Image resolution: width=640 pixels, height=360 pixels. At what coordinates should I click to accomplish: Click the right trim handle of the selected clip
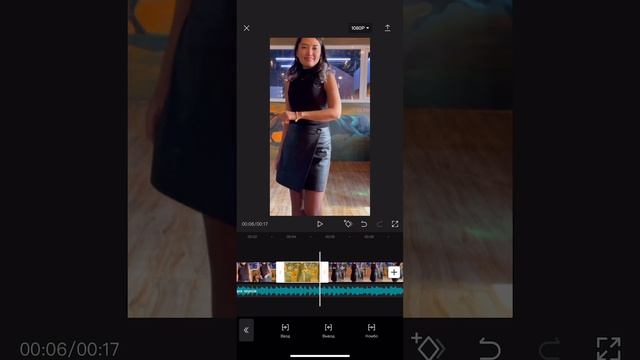tap(324, 272)
